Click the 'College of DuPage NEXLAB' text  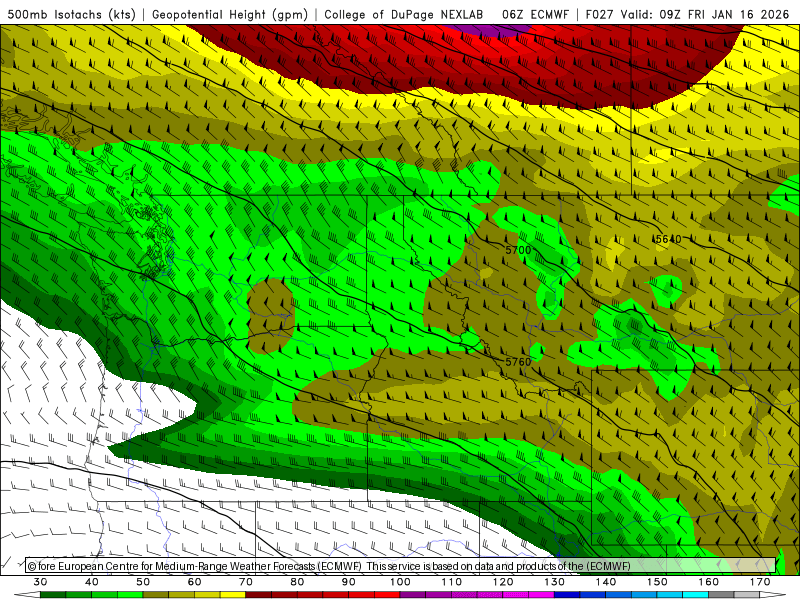[x=404, y=14]
